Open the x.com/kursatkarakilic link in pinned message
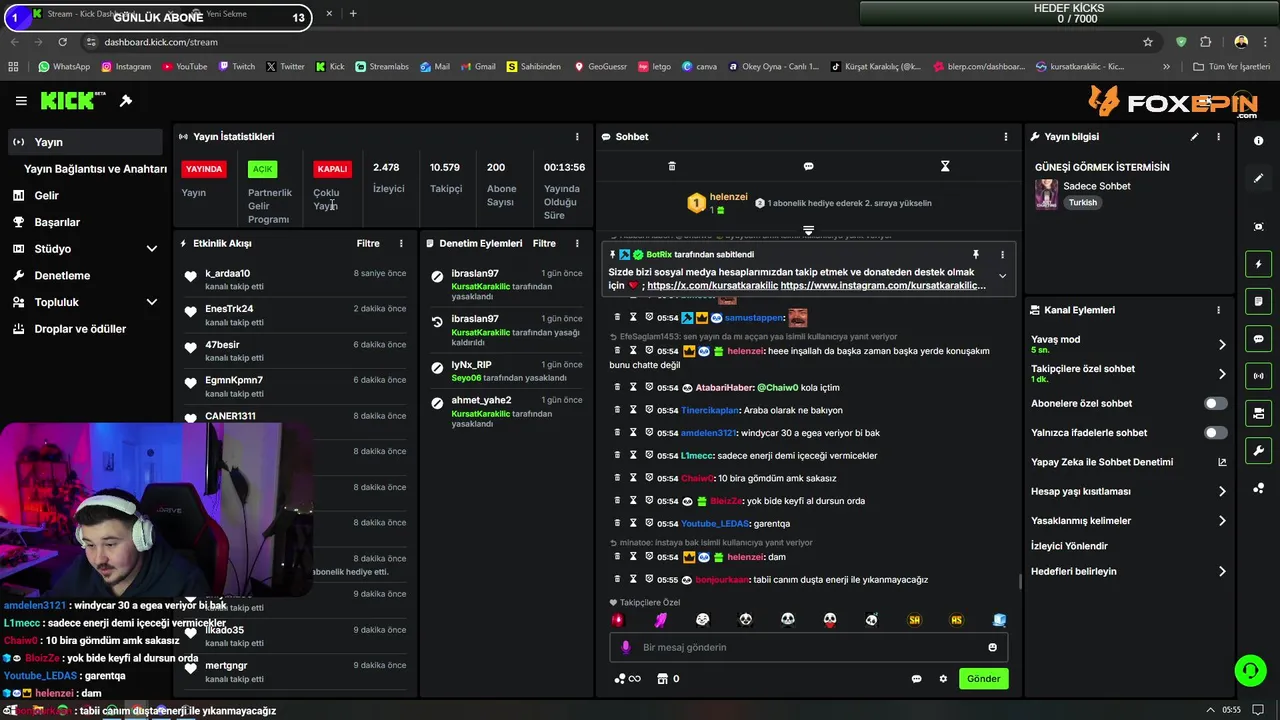 pos(712,286)
